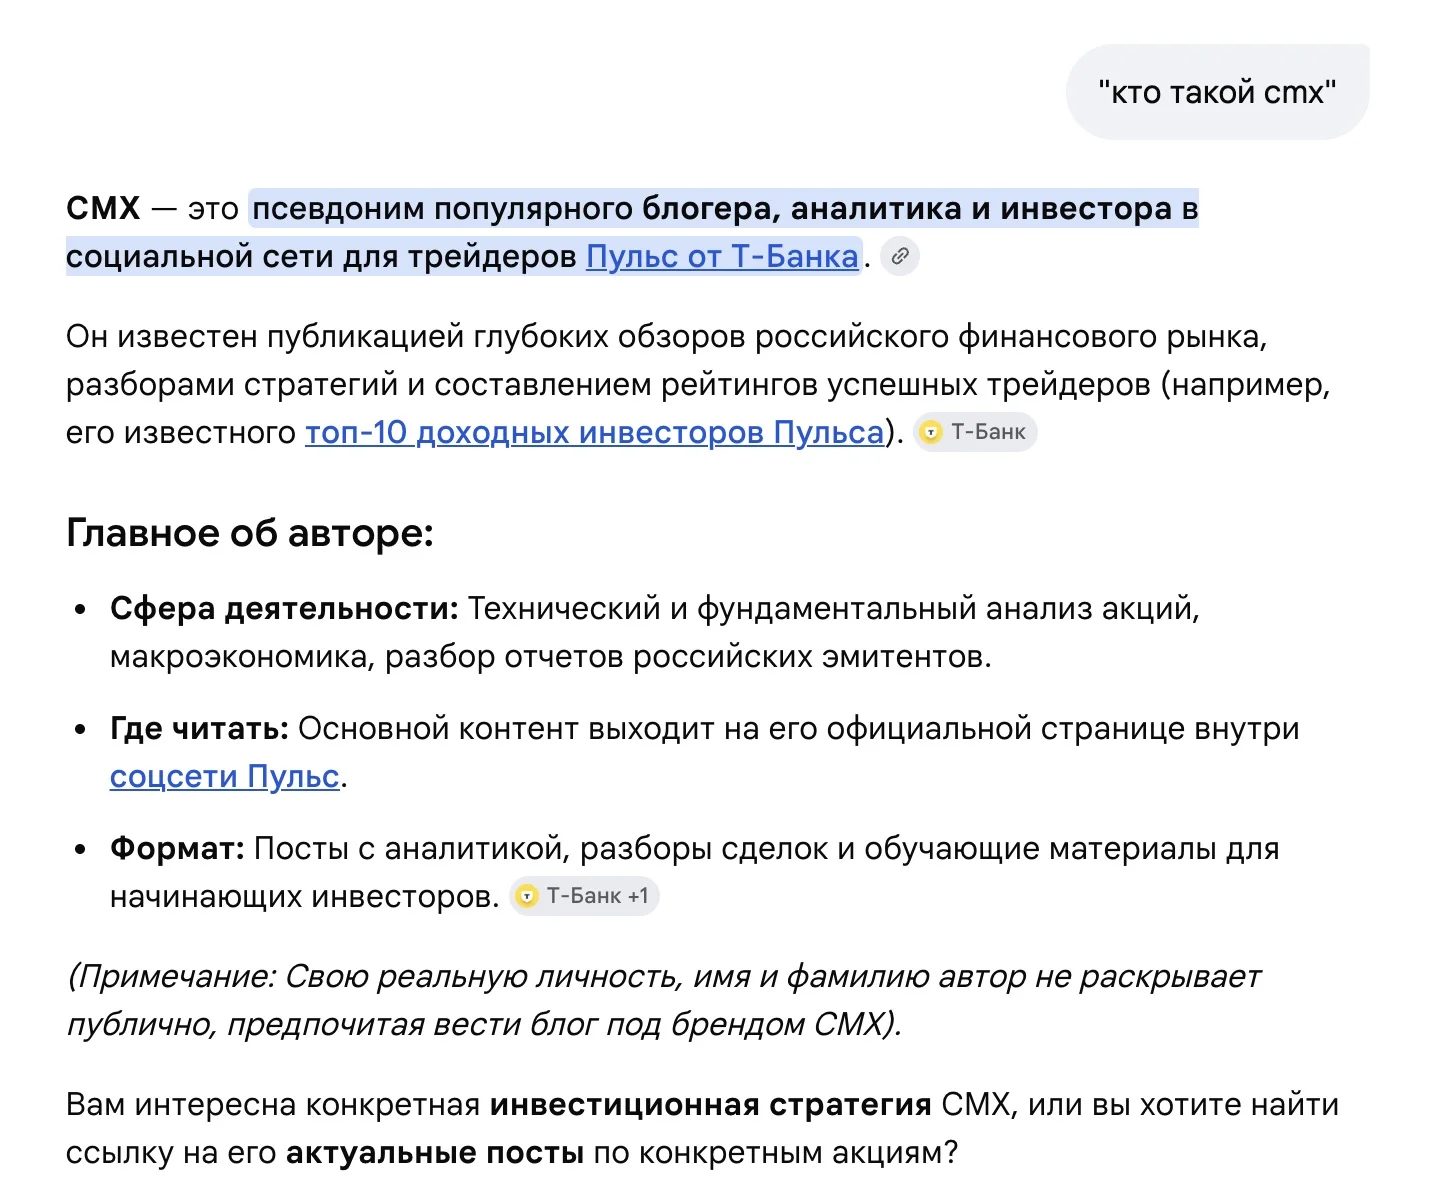Open the "Т-Банк +1" sources chip
The image size is (1438, 1202).
(585, 896)
